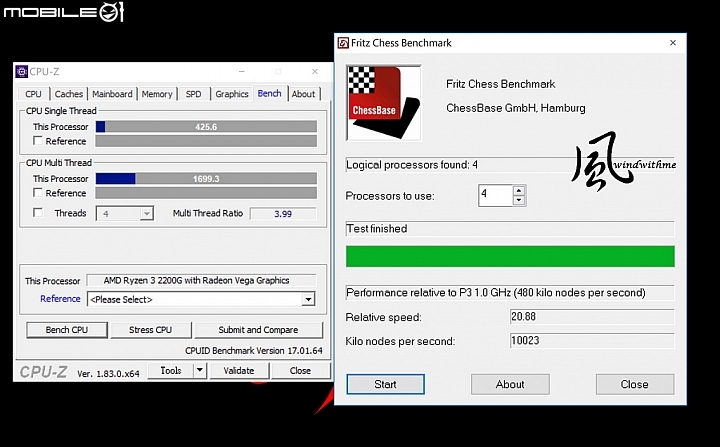Click the Multi Thread Ratio value 3.99
The width and height of the screenshot is (720, 447).
click(283, 214)
